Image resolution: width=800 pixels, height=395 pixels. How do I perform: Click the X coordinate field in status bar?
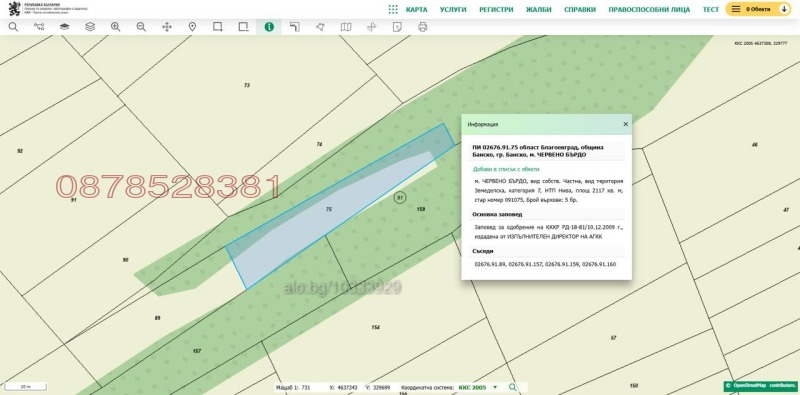343,388
